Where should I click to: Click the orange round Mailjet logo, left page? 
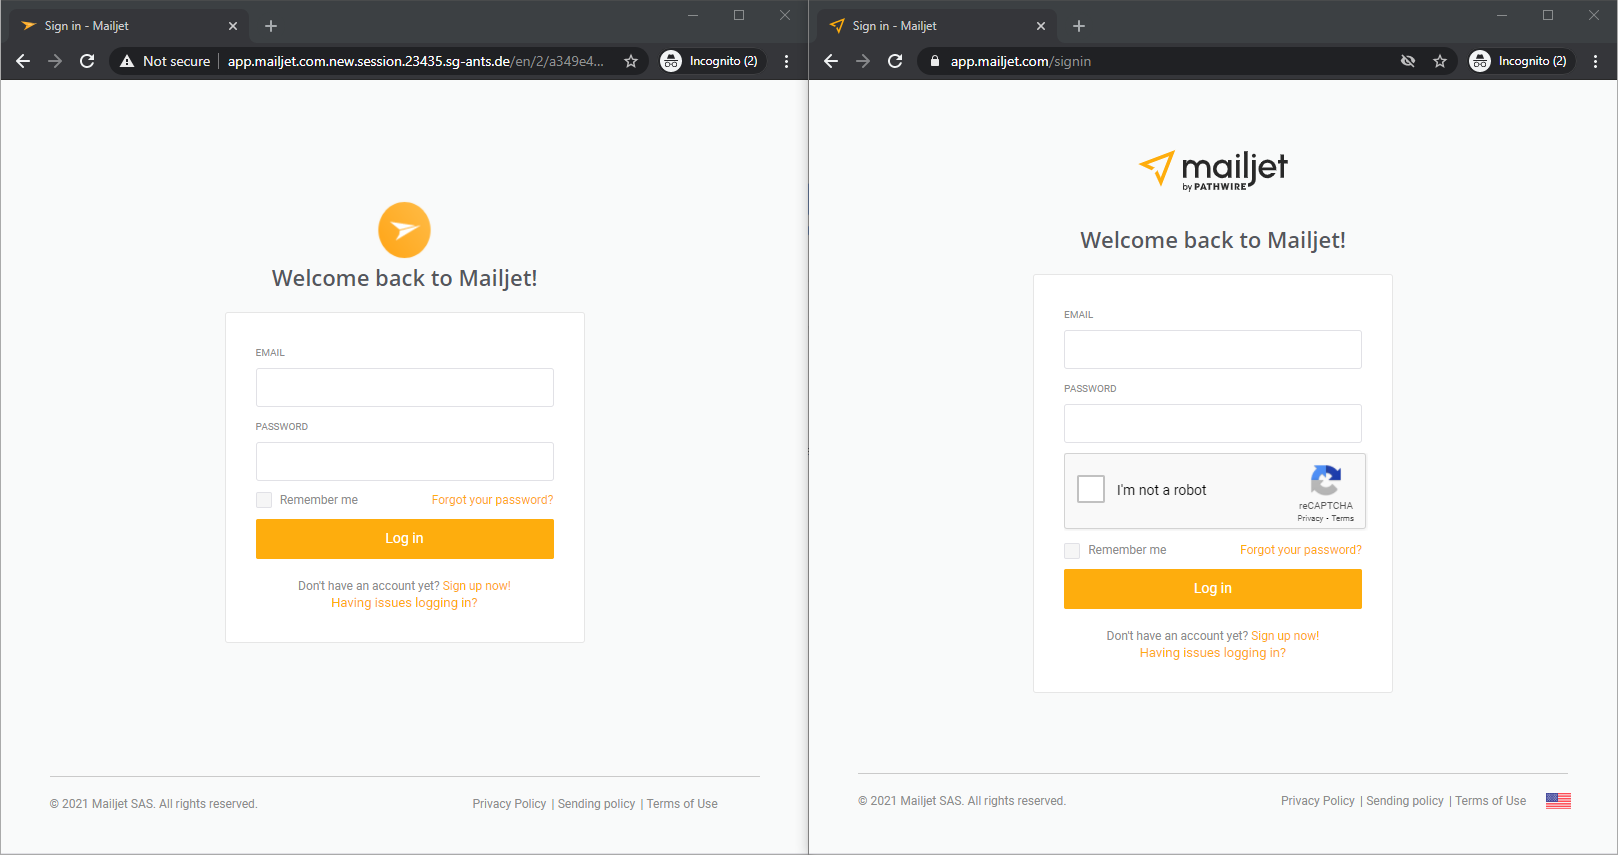point(404,230)
